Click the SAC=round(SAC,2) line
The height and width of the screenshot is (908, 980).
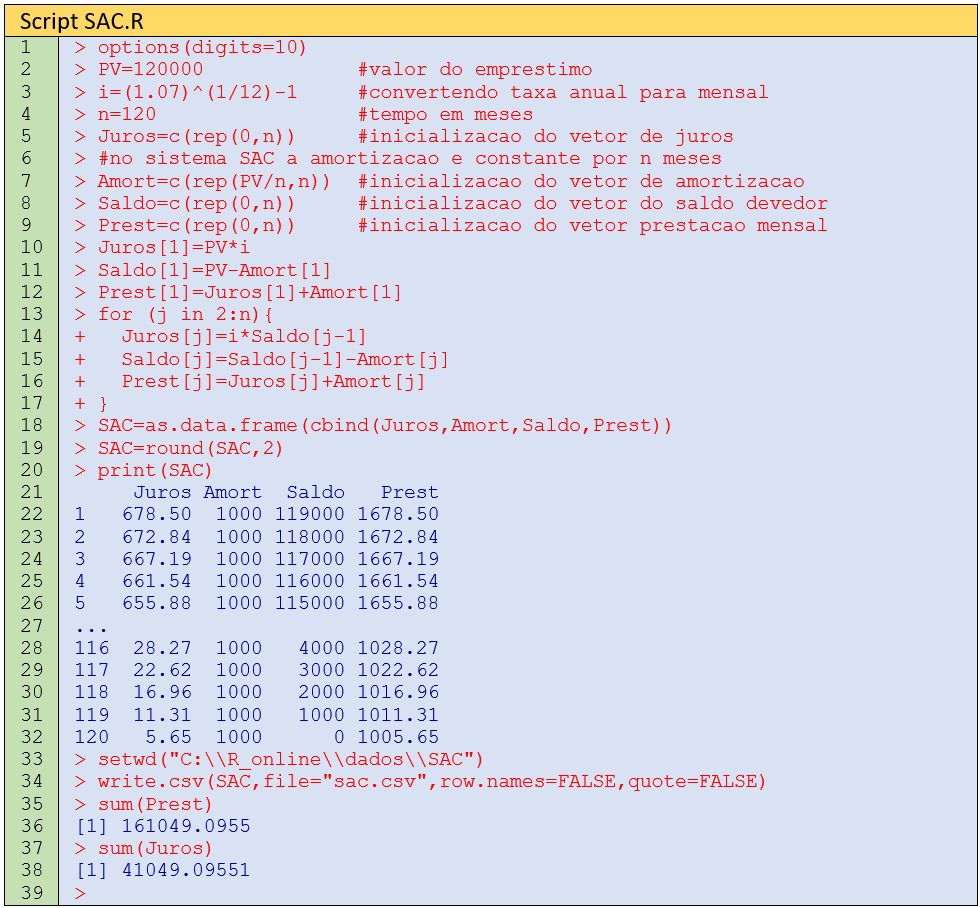pyautogui.click(x=190, y=448)
